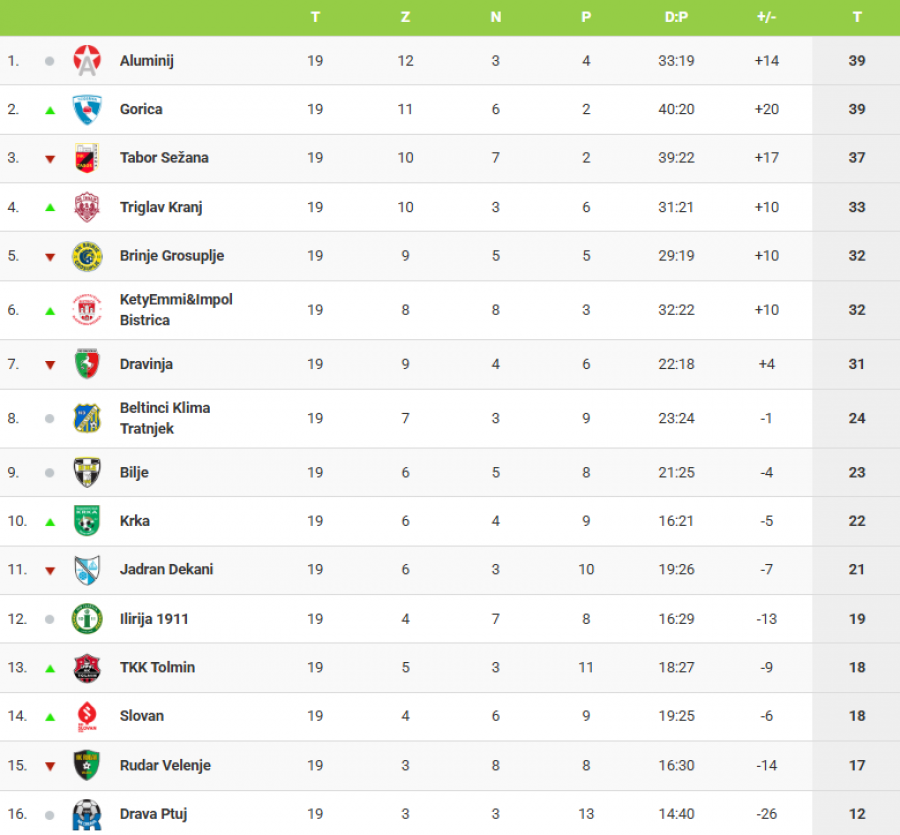900x835 pixels.
Task: Sort by the D:P goals column header
Action: tap(676, 17)
